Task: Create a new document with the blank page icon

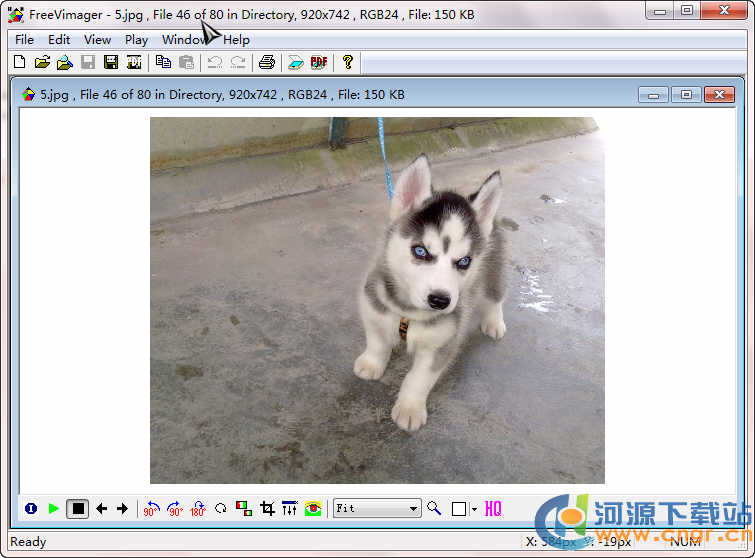Action: tap(19, 62)
